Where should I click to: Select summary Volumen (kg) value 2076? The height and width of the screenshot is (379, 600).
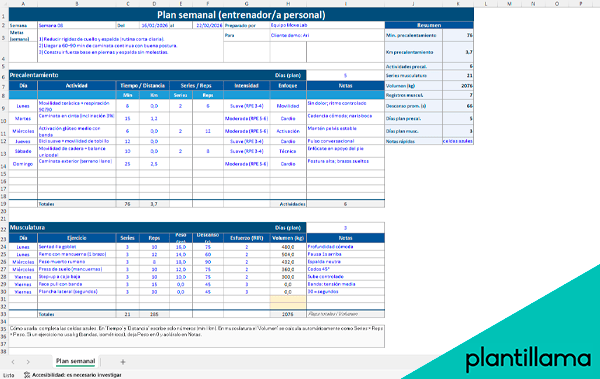pyautogui.click(x=458, y=86)
